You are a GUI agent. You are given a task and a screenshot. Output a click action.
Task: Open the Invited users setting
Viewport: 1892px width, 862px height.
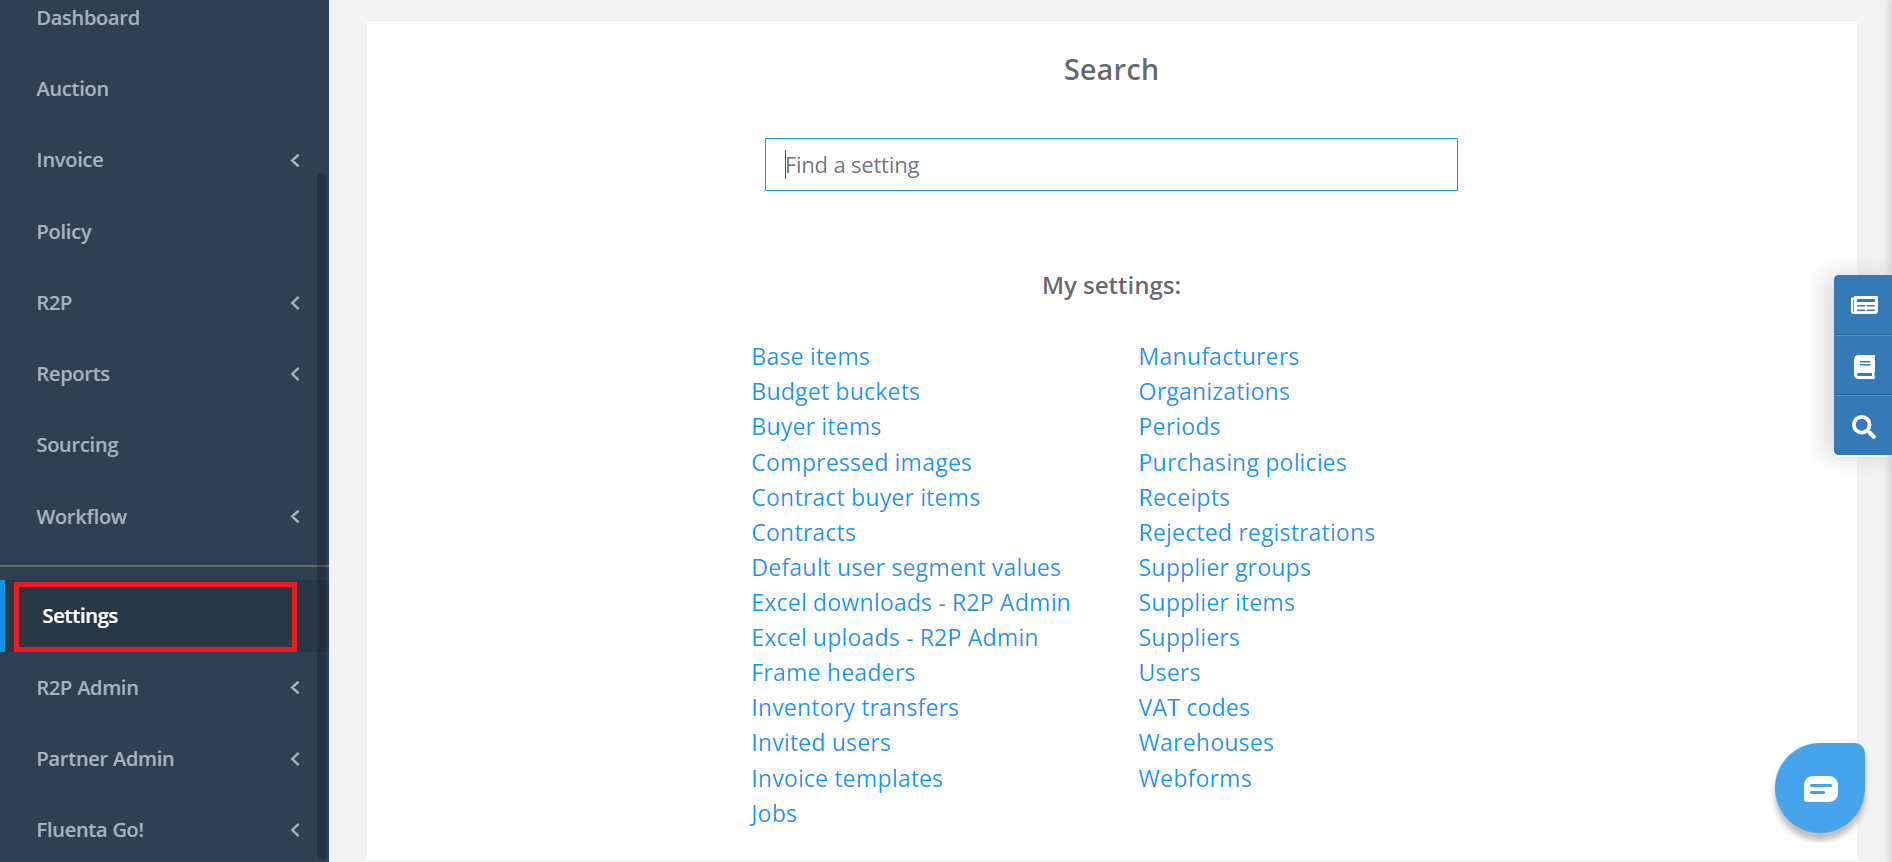[821, 743]
